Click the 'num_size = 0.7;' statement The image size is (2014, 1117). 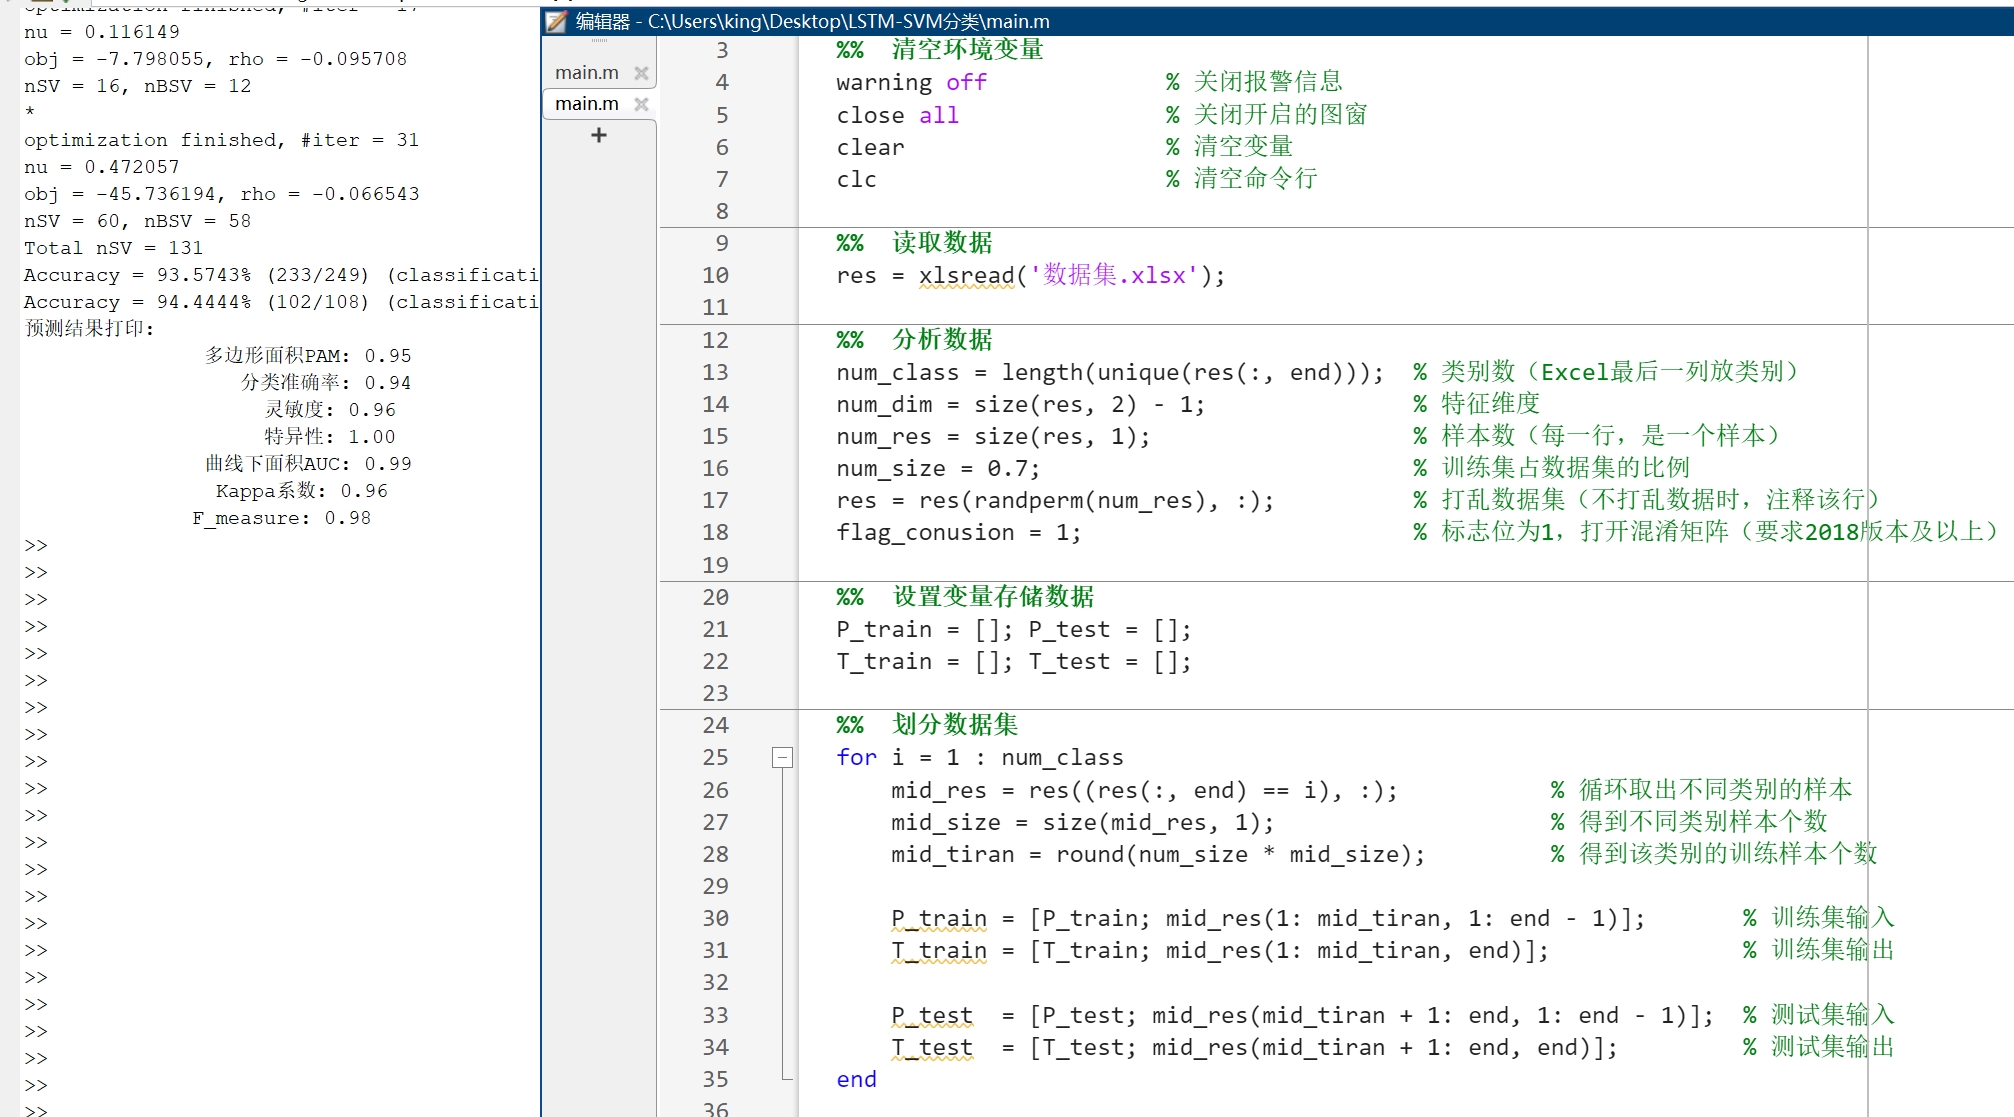pyautogui.click(x=937, y=468)
